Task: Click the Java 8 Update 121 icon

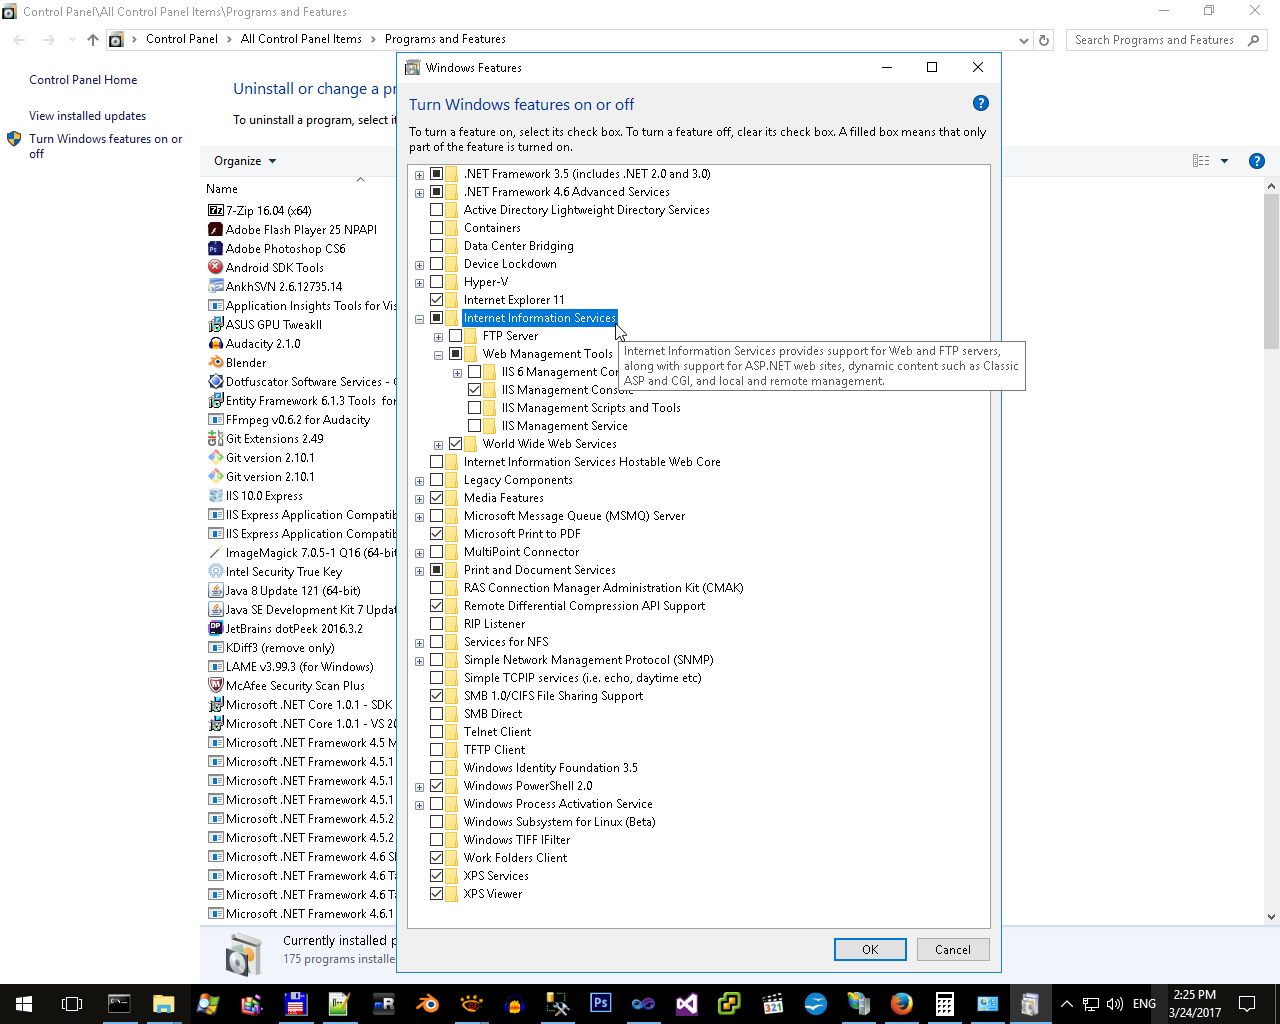Action: 215,590
